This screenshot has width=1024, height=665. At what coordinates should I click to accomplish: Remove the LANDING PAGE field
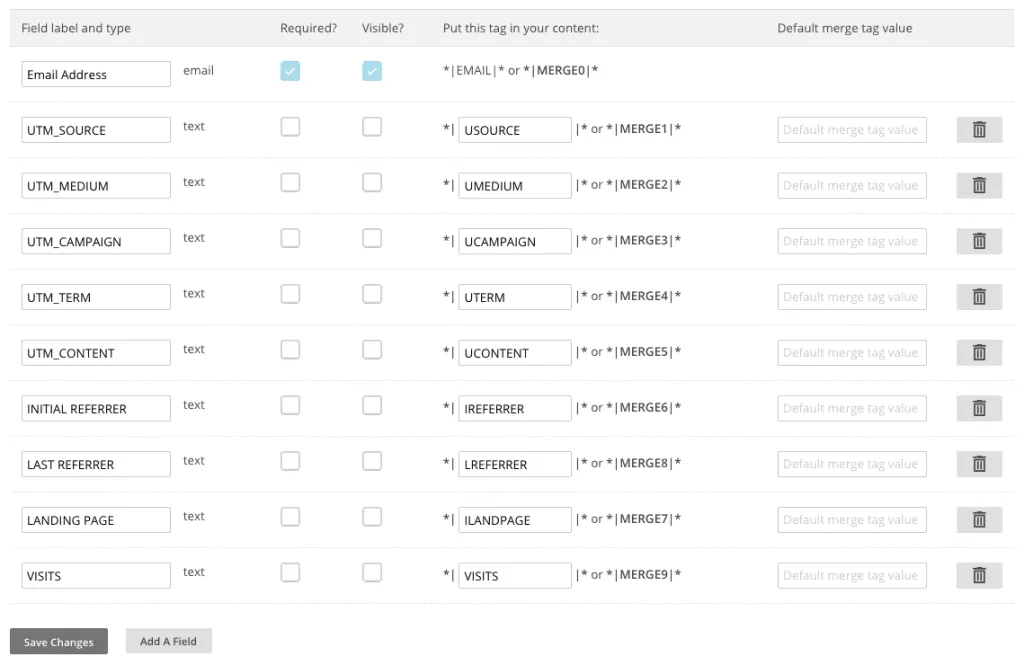tap(979, 519)
